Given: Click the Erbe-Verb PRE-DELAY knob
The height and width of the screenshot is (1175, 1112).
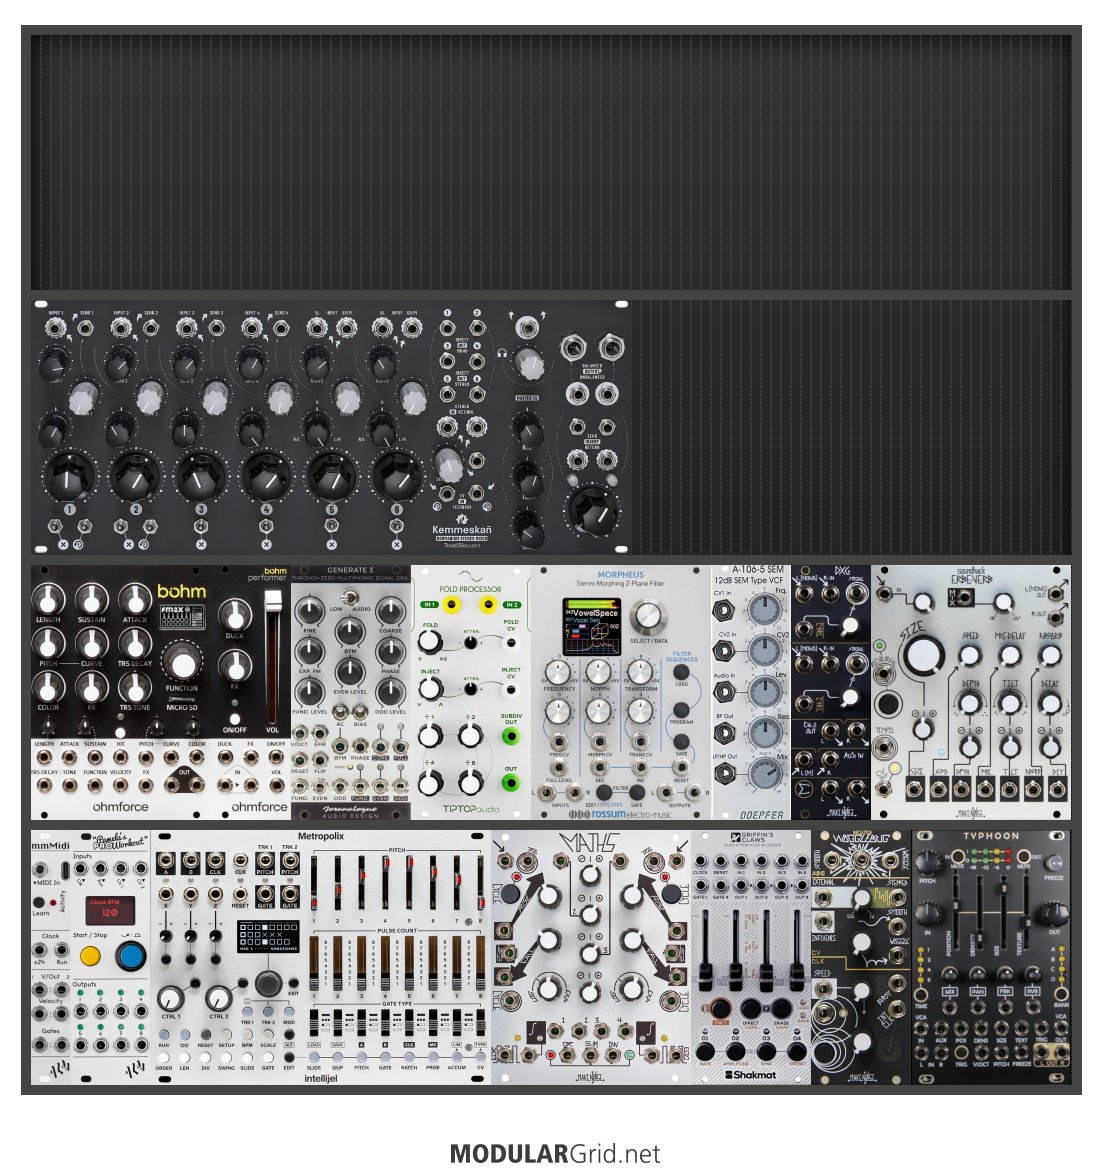Looking at the screenshot, I should [x=1009, y=656].
